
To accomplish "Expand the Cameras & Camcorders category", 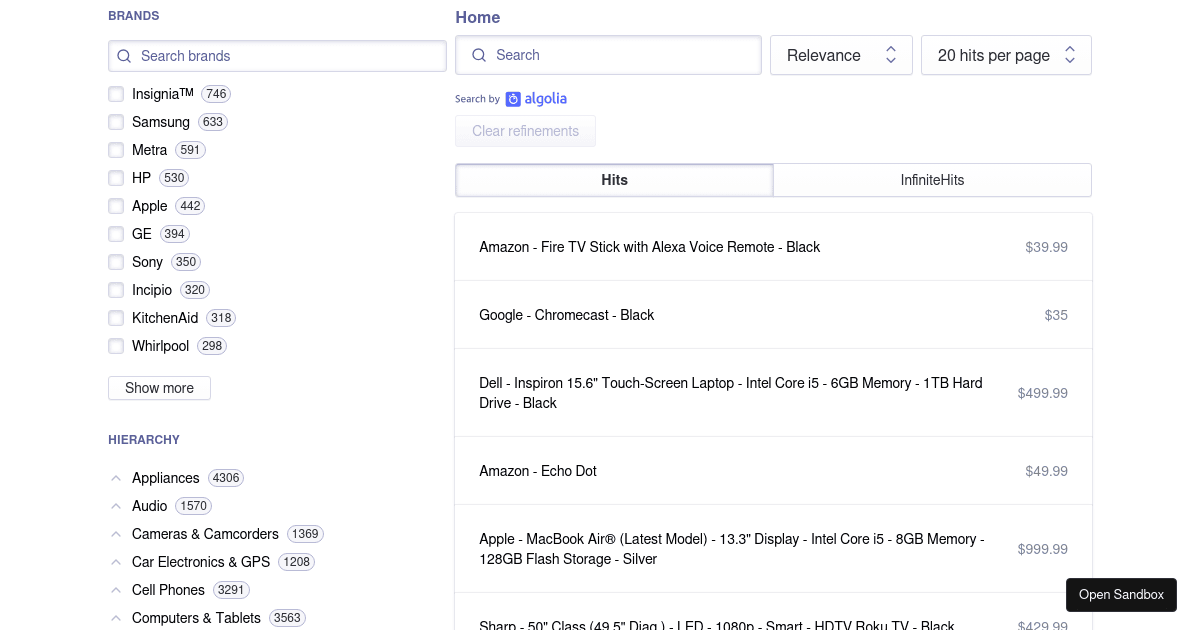I will pyautogui.click(x=116, y=534).
